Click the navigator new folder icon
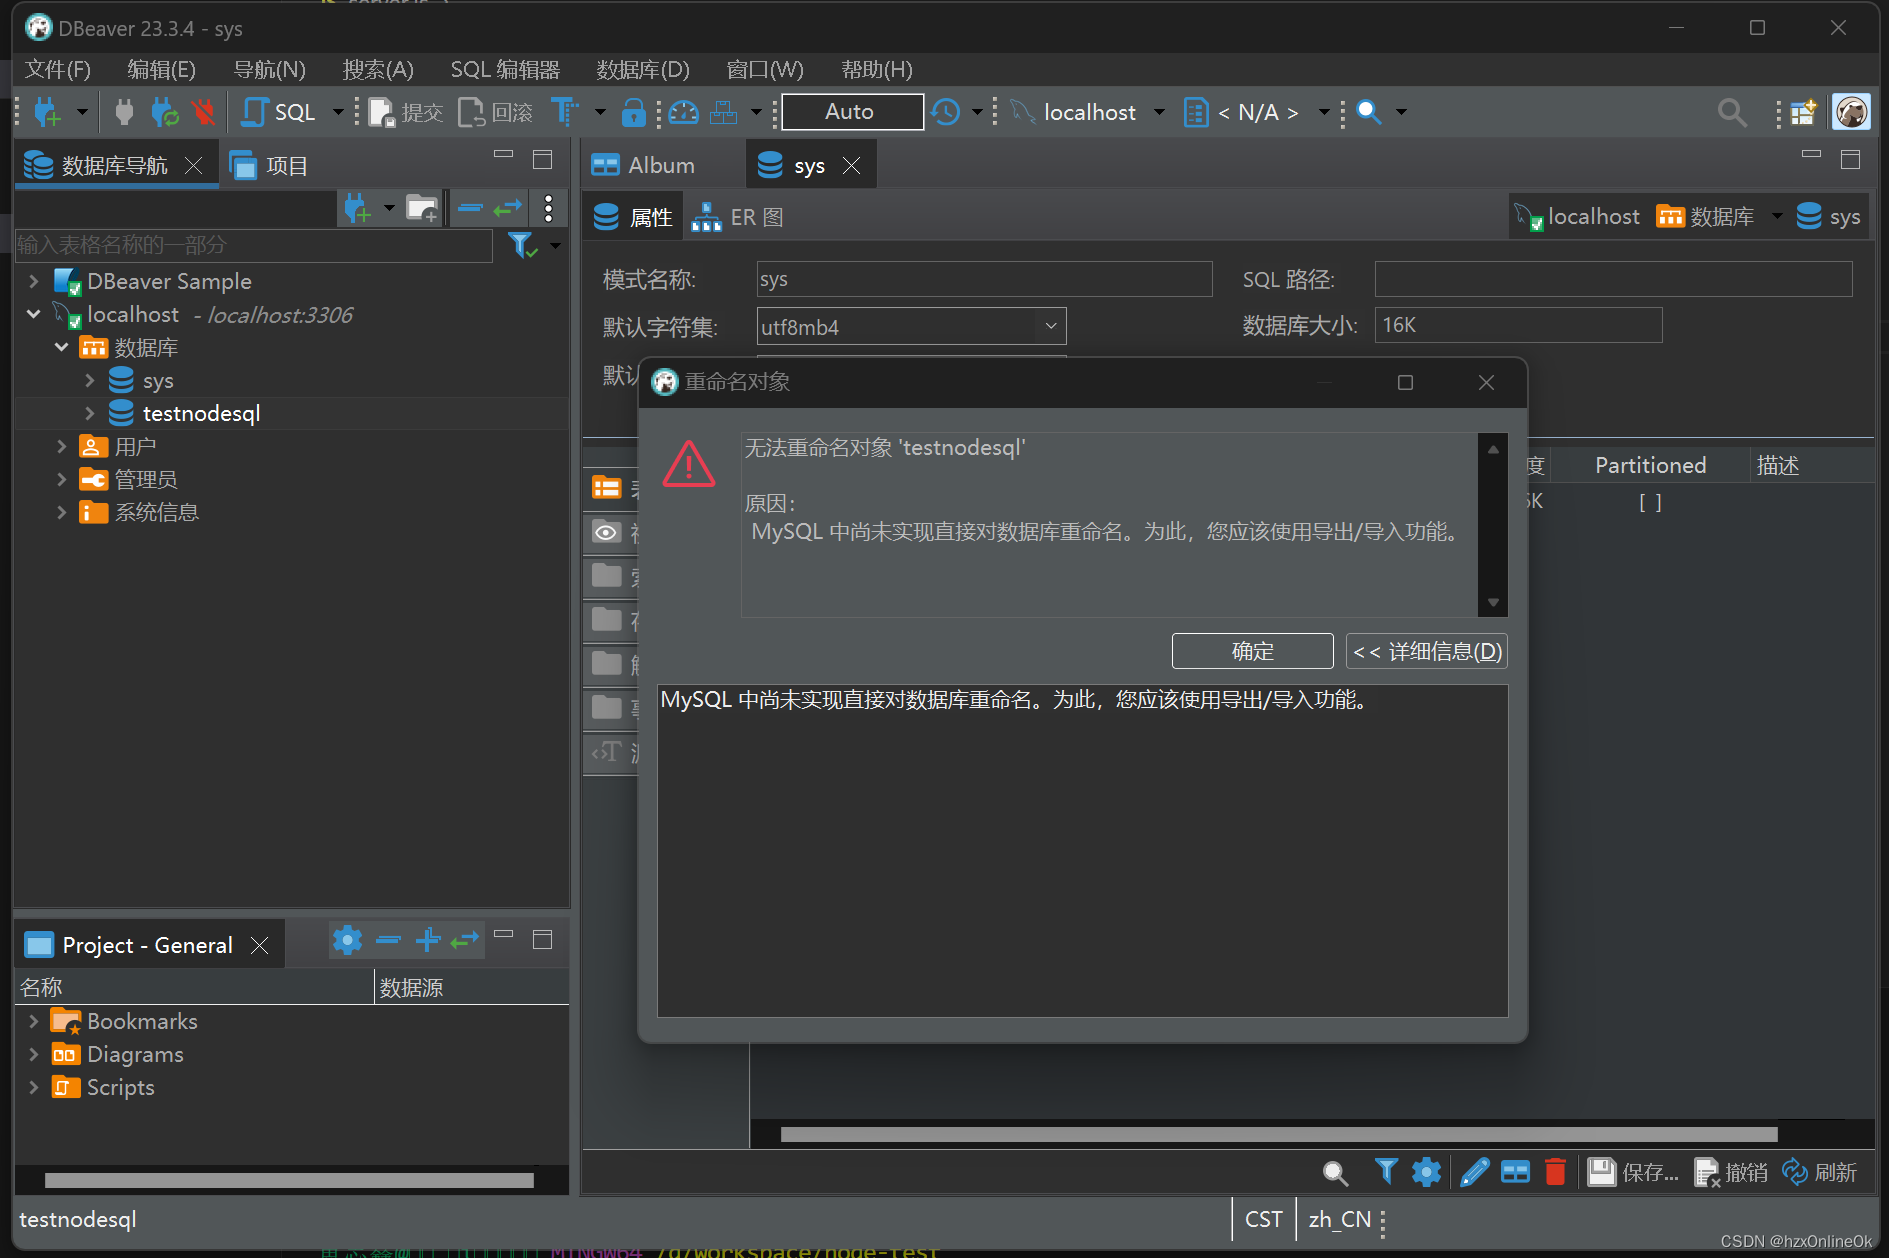 422,208
